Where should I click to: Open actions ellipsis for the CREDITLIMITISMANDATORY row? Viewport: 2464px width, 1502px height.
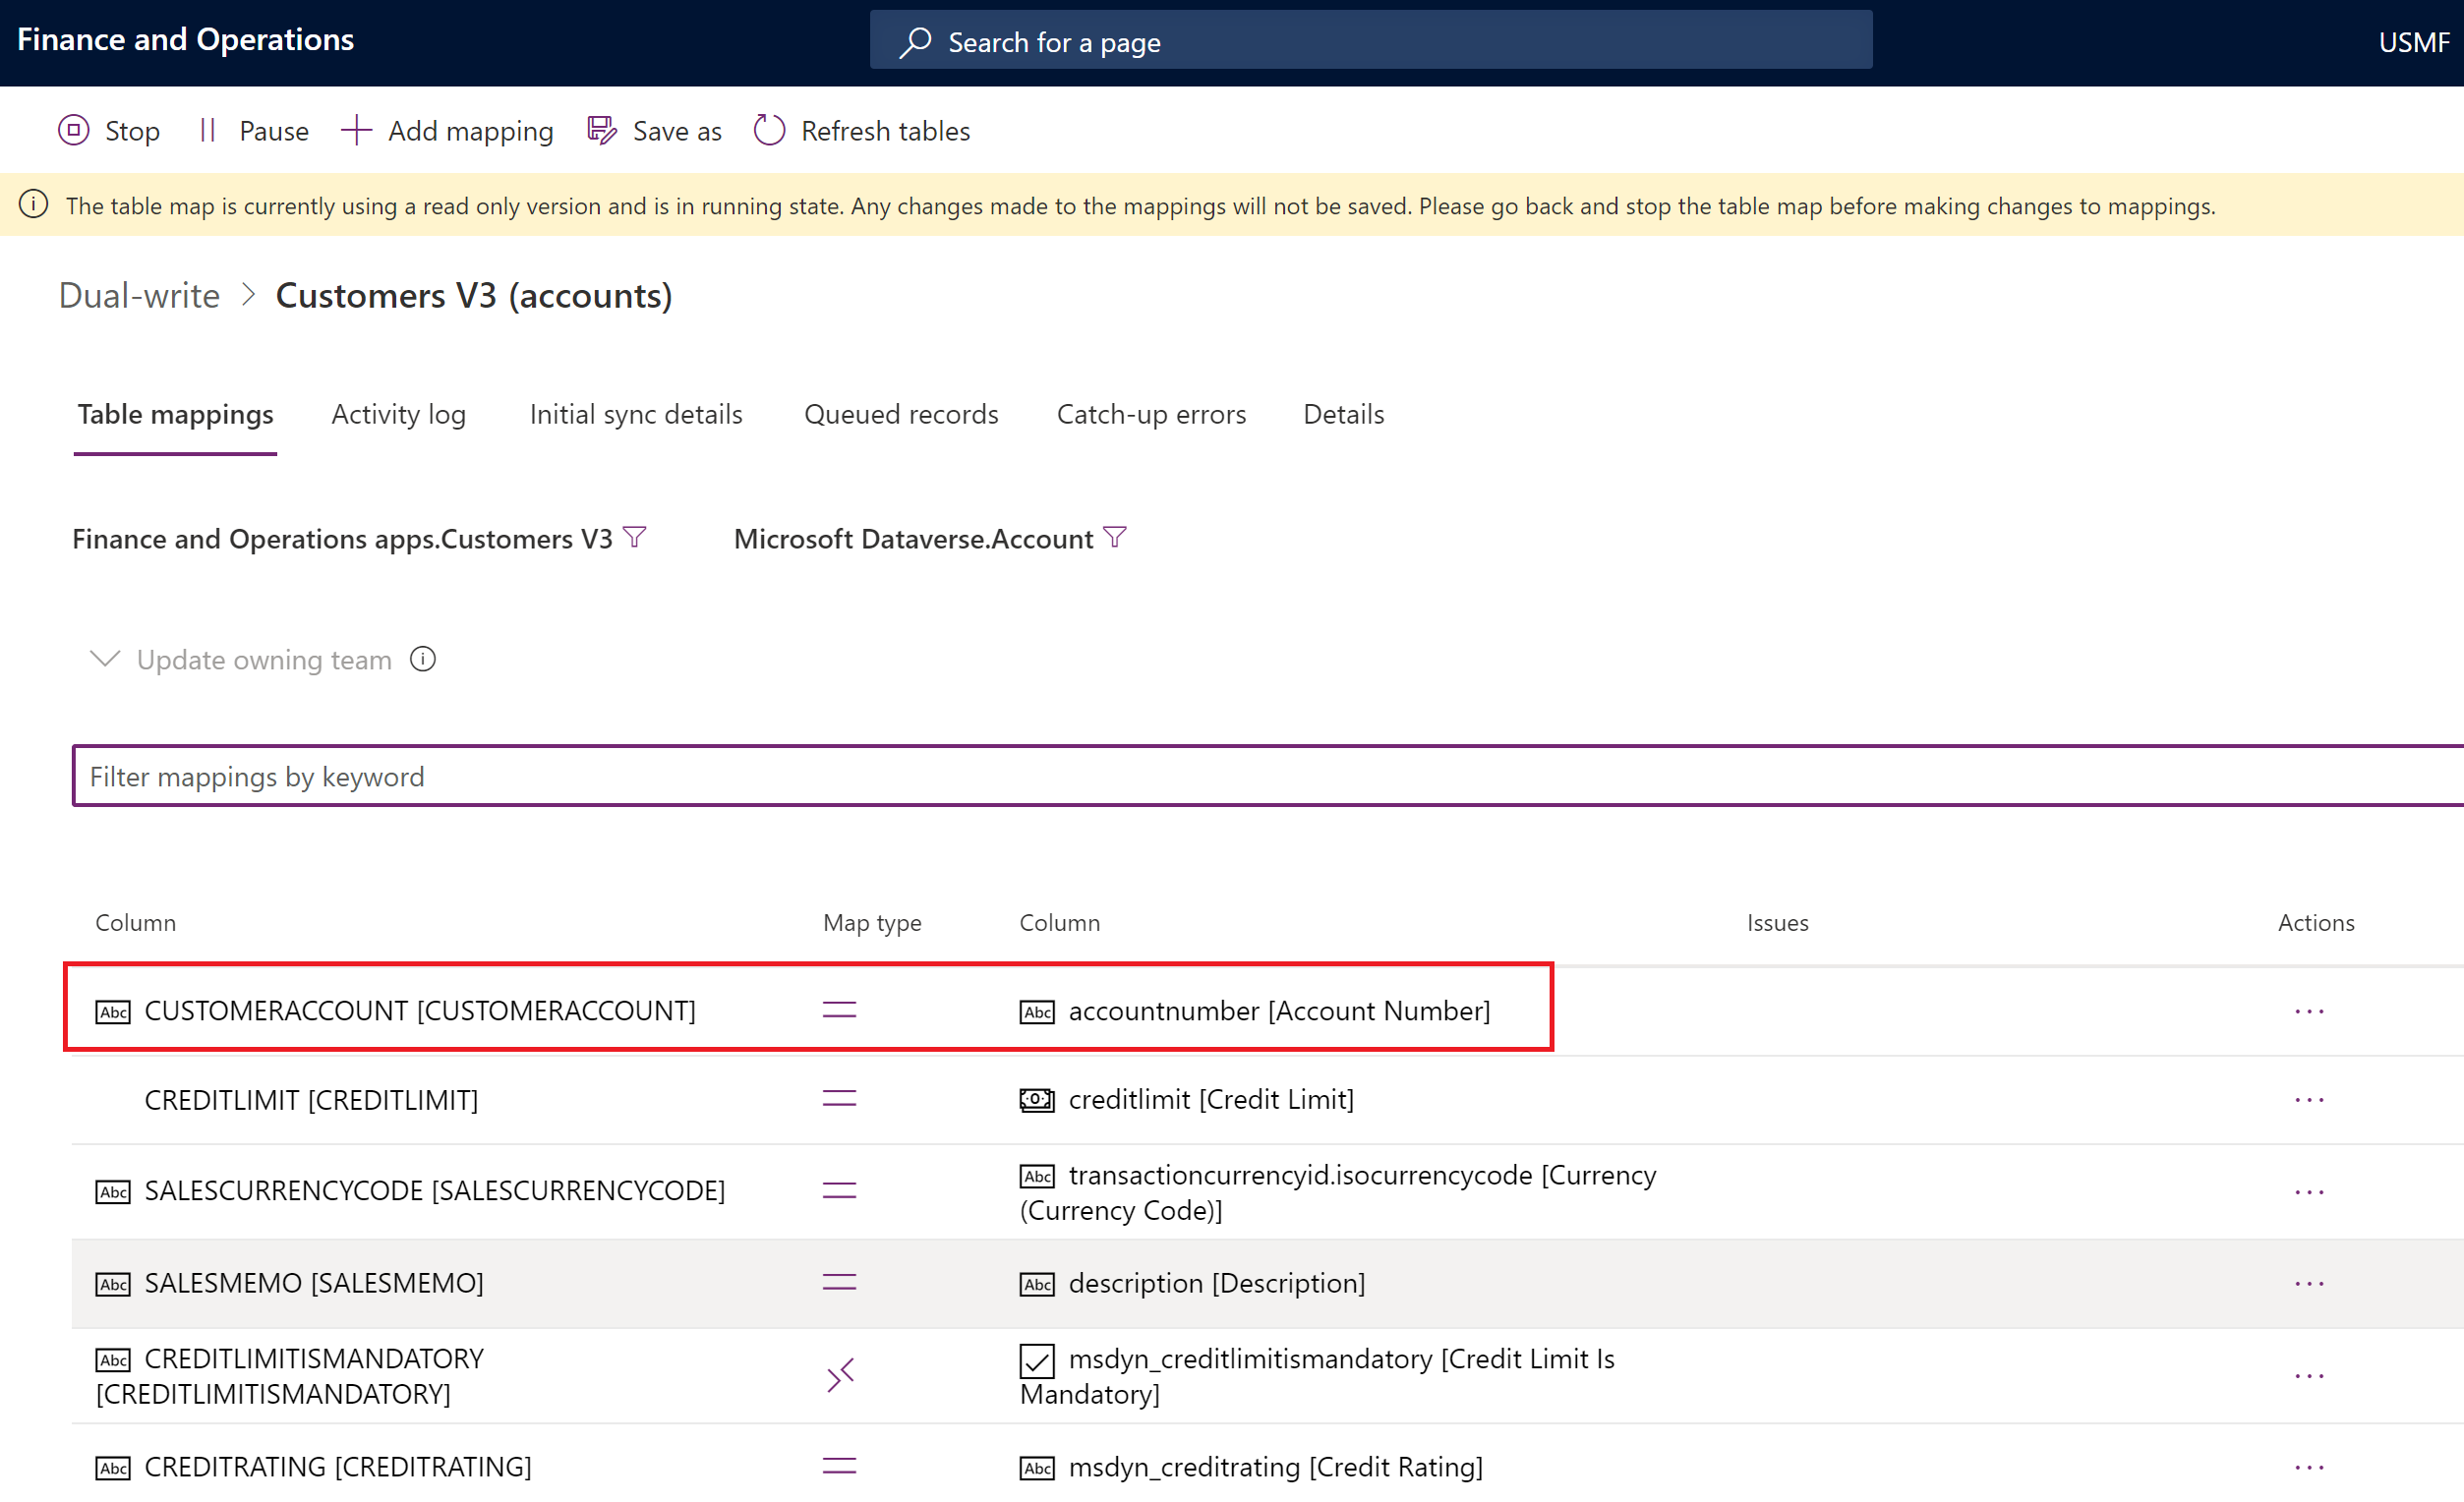tap(2309, 1376)
